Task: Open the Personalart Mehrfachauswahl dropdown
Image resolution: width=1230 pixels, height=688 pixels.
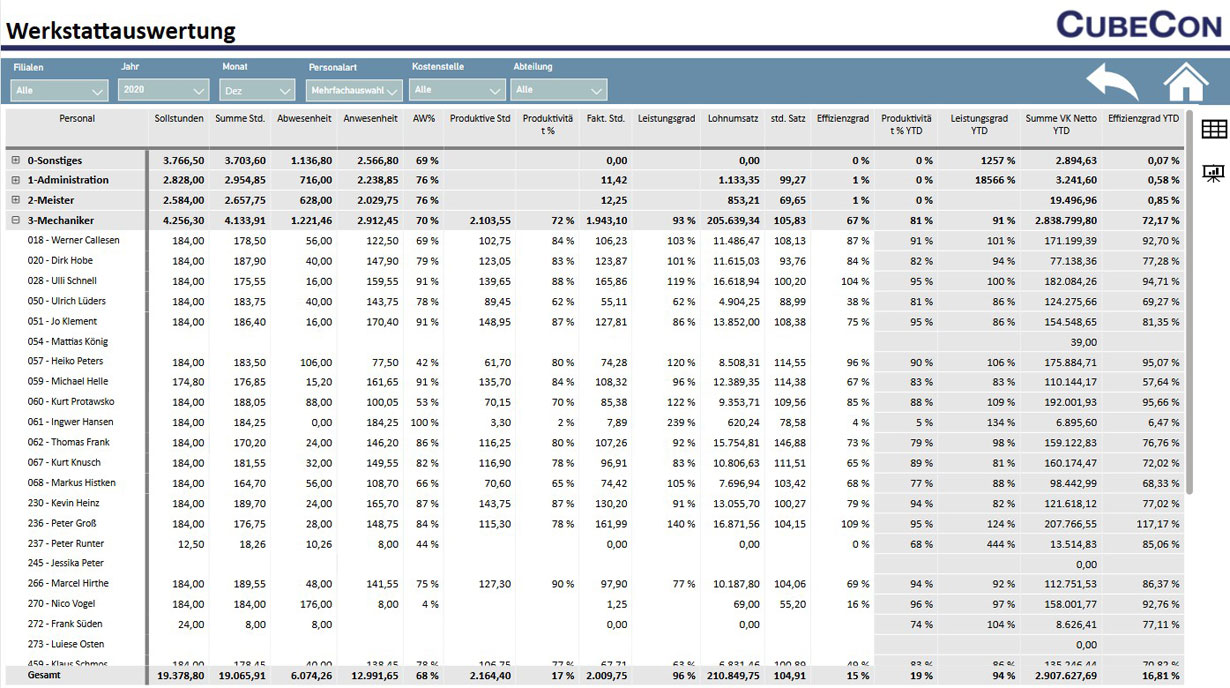Action: (354, 90)
